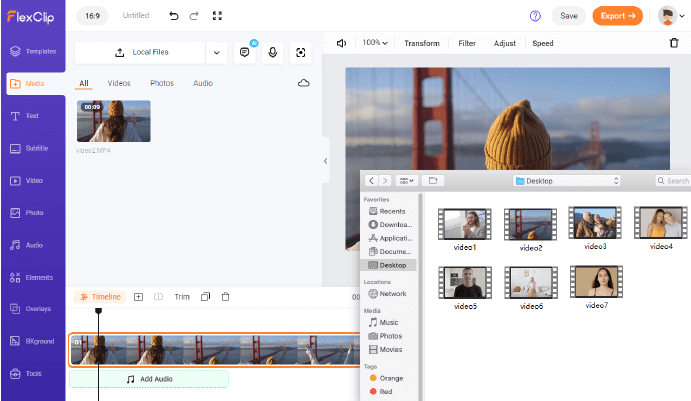
Task: Open the Adjust option
Action: pyautogui.click(x=505, y=43)
